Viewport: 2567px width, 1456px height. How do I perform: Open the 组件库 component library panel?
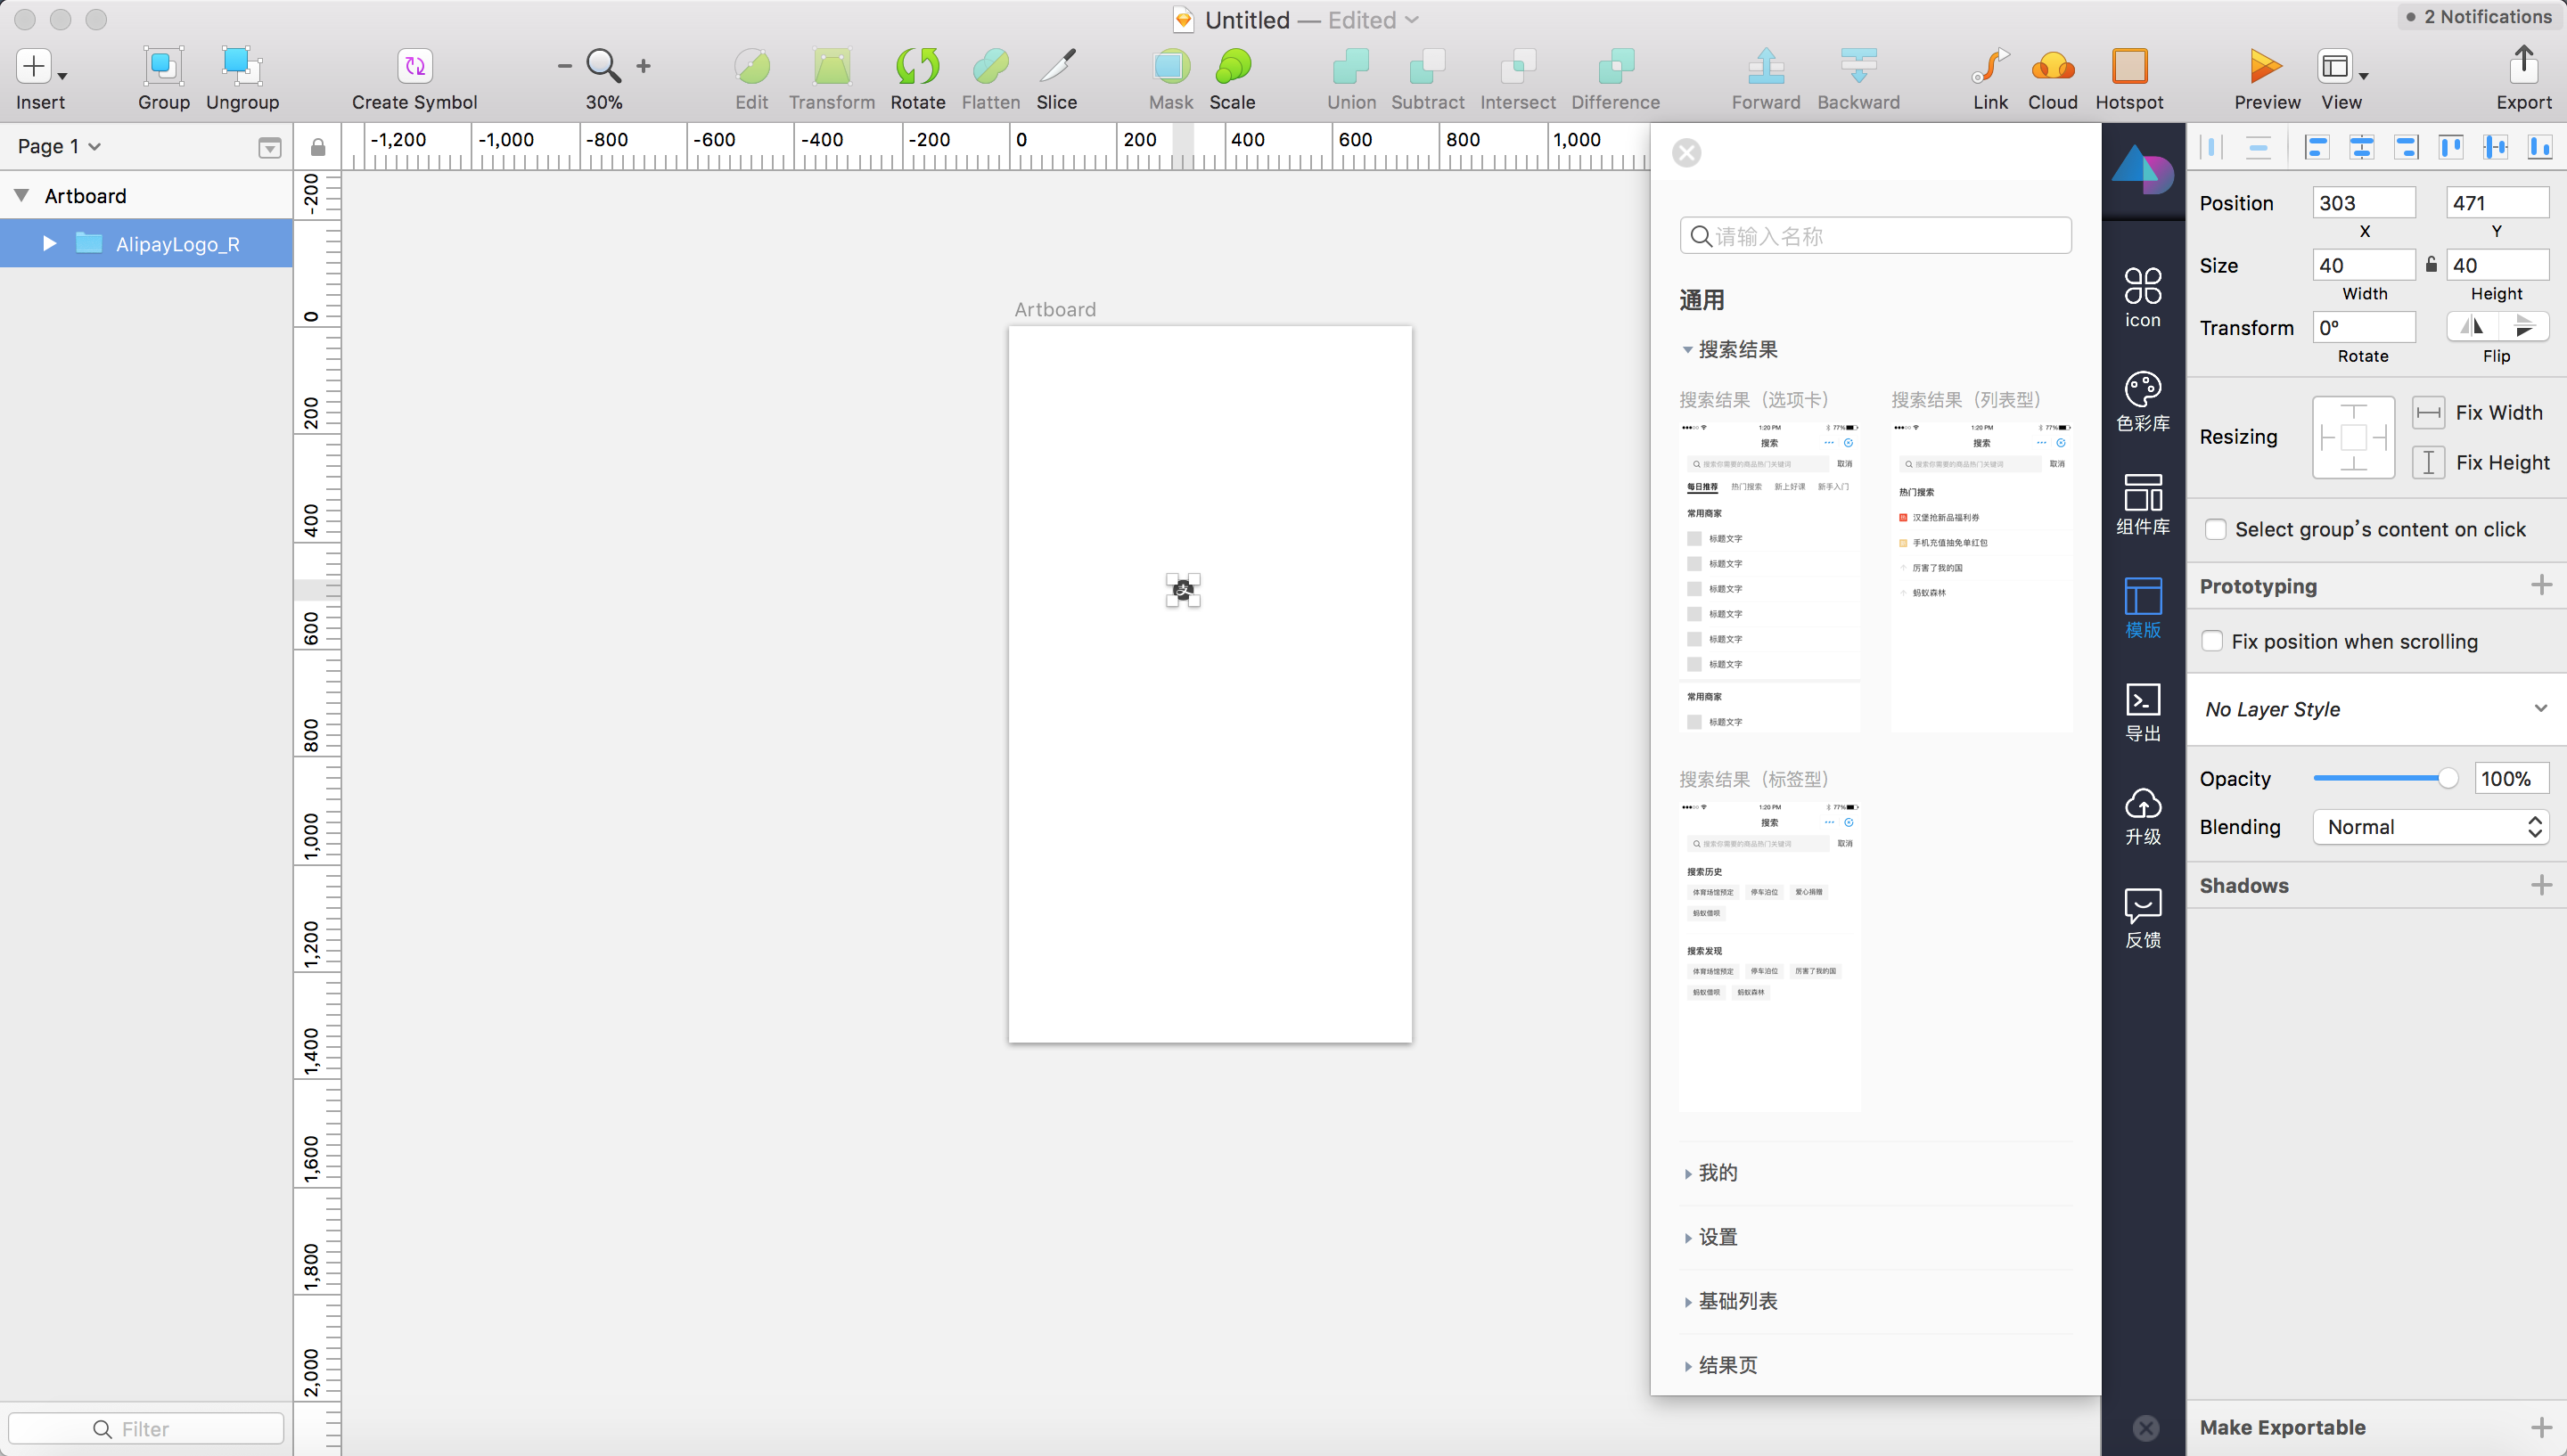coord(2142,503)
